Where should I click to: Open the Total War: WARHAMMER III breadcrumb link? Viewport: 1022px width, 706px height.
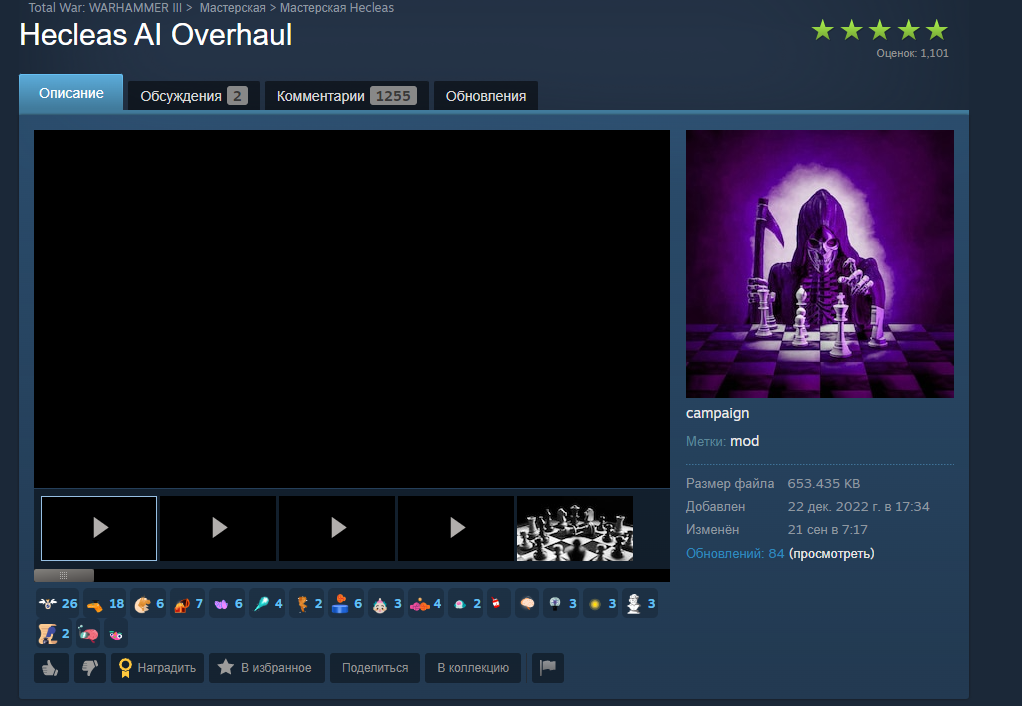(x=105, y=8)
